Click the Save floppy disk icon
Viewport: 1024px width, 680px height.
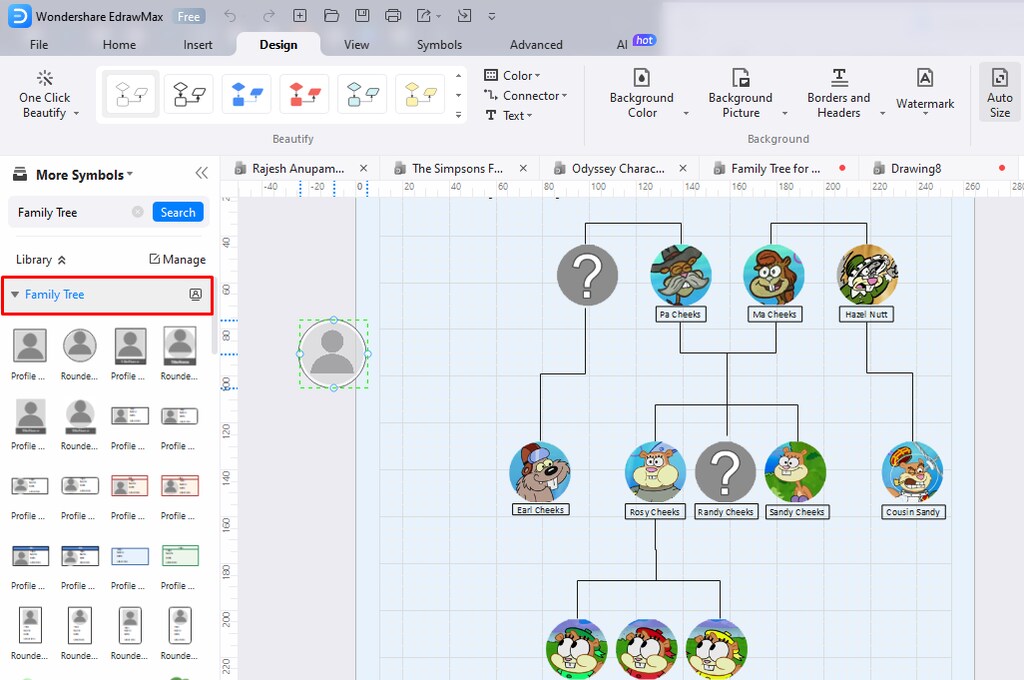[x=362, y=16]
